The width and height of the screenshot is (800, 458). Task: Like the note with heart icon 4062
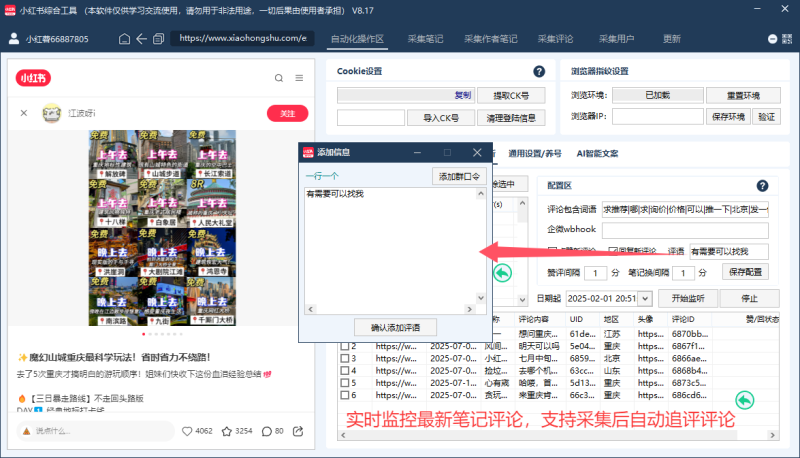click(x=187, y=431)
